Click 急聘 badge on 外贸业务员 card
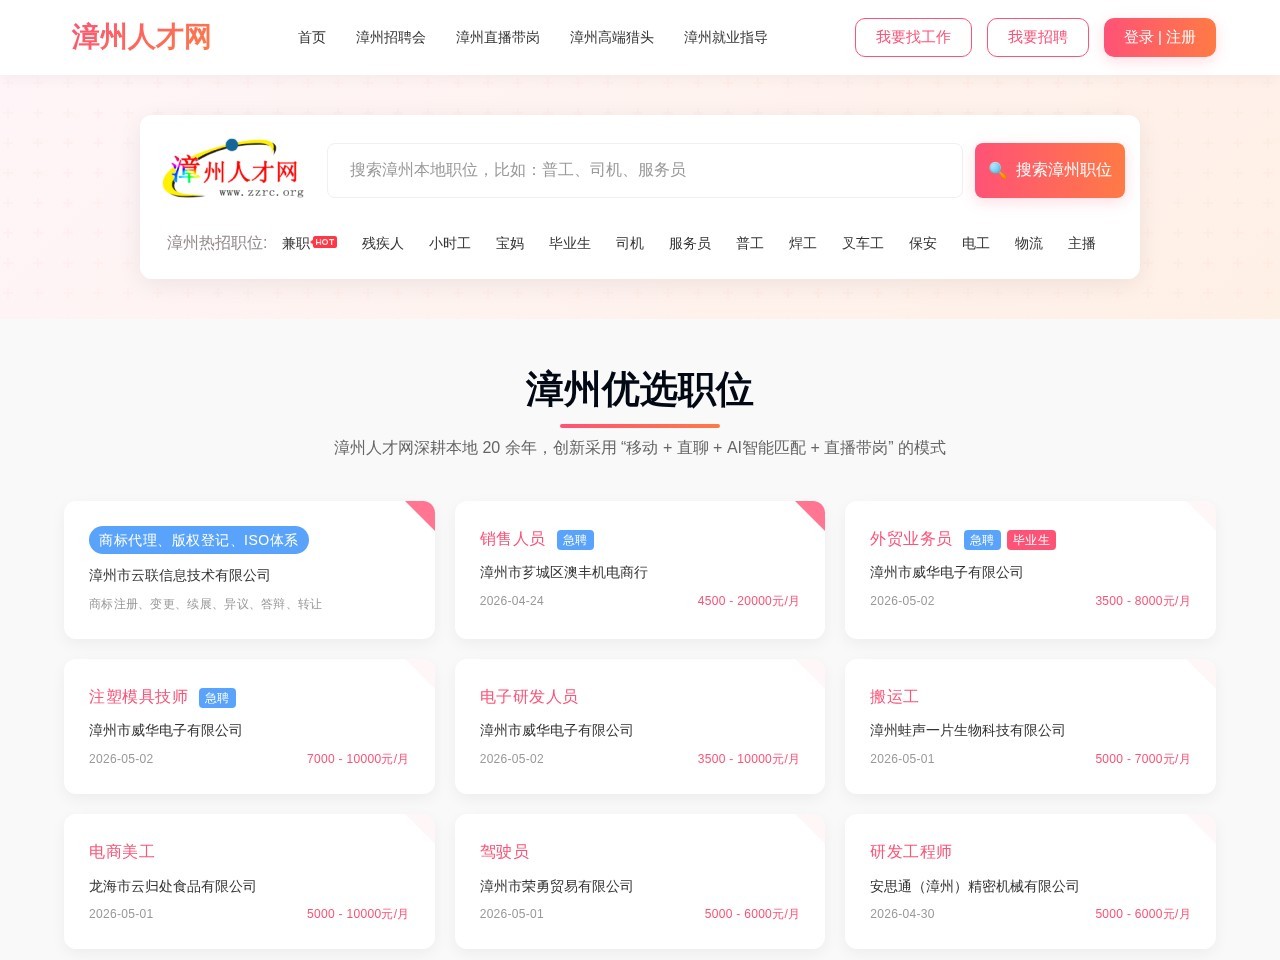The width and height of the screenshot is (1280, 960). [x=982, y=540]
